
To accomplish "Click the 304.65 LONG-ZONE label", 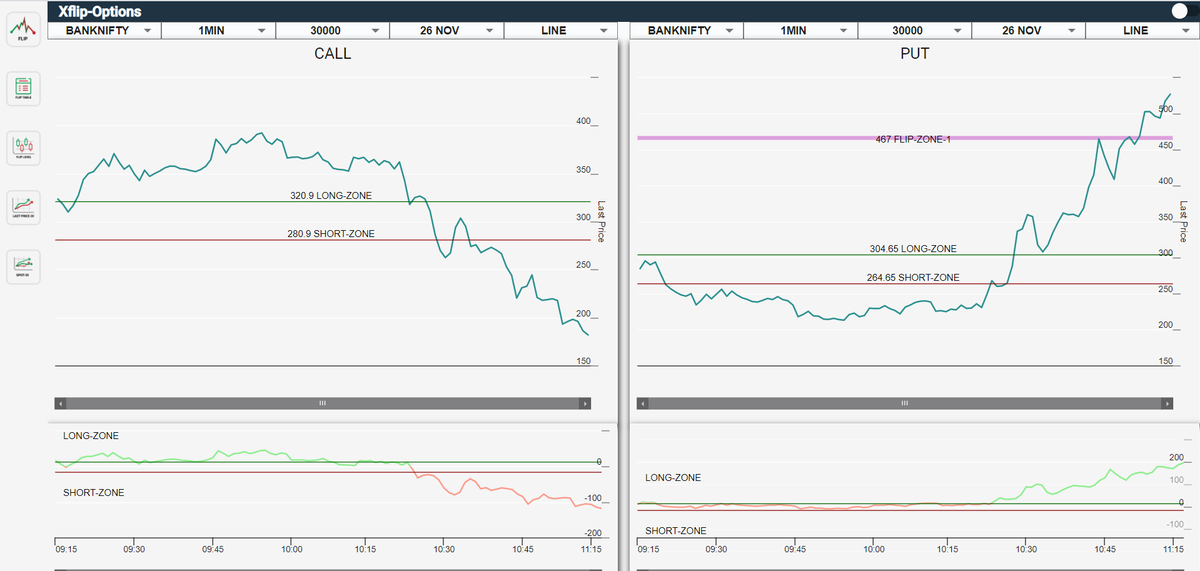I will click(913, 248).
